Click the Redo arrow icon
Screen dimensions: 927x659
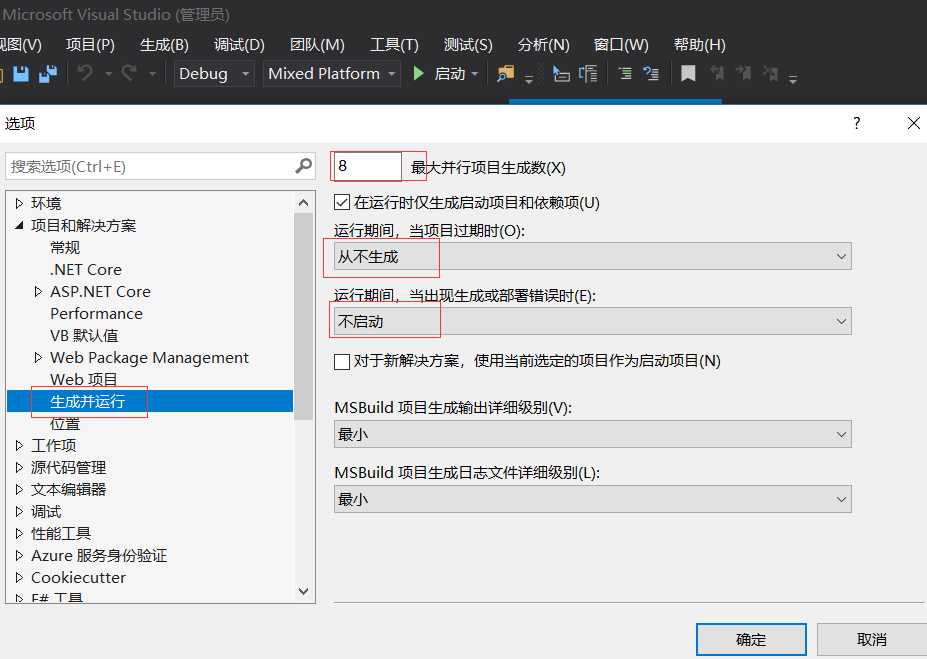click(x=129, y=73)
